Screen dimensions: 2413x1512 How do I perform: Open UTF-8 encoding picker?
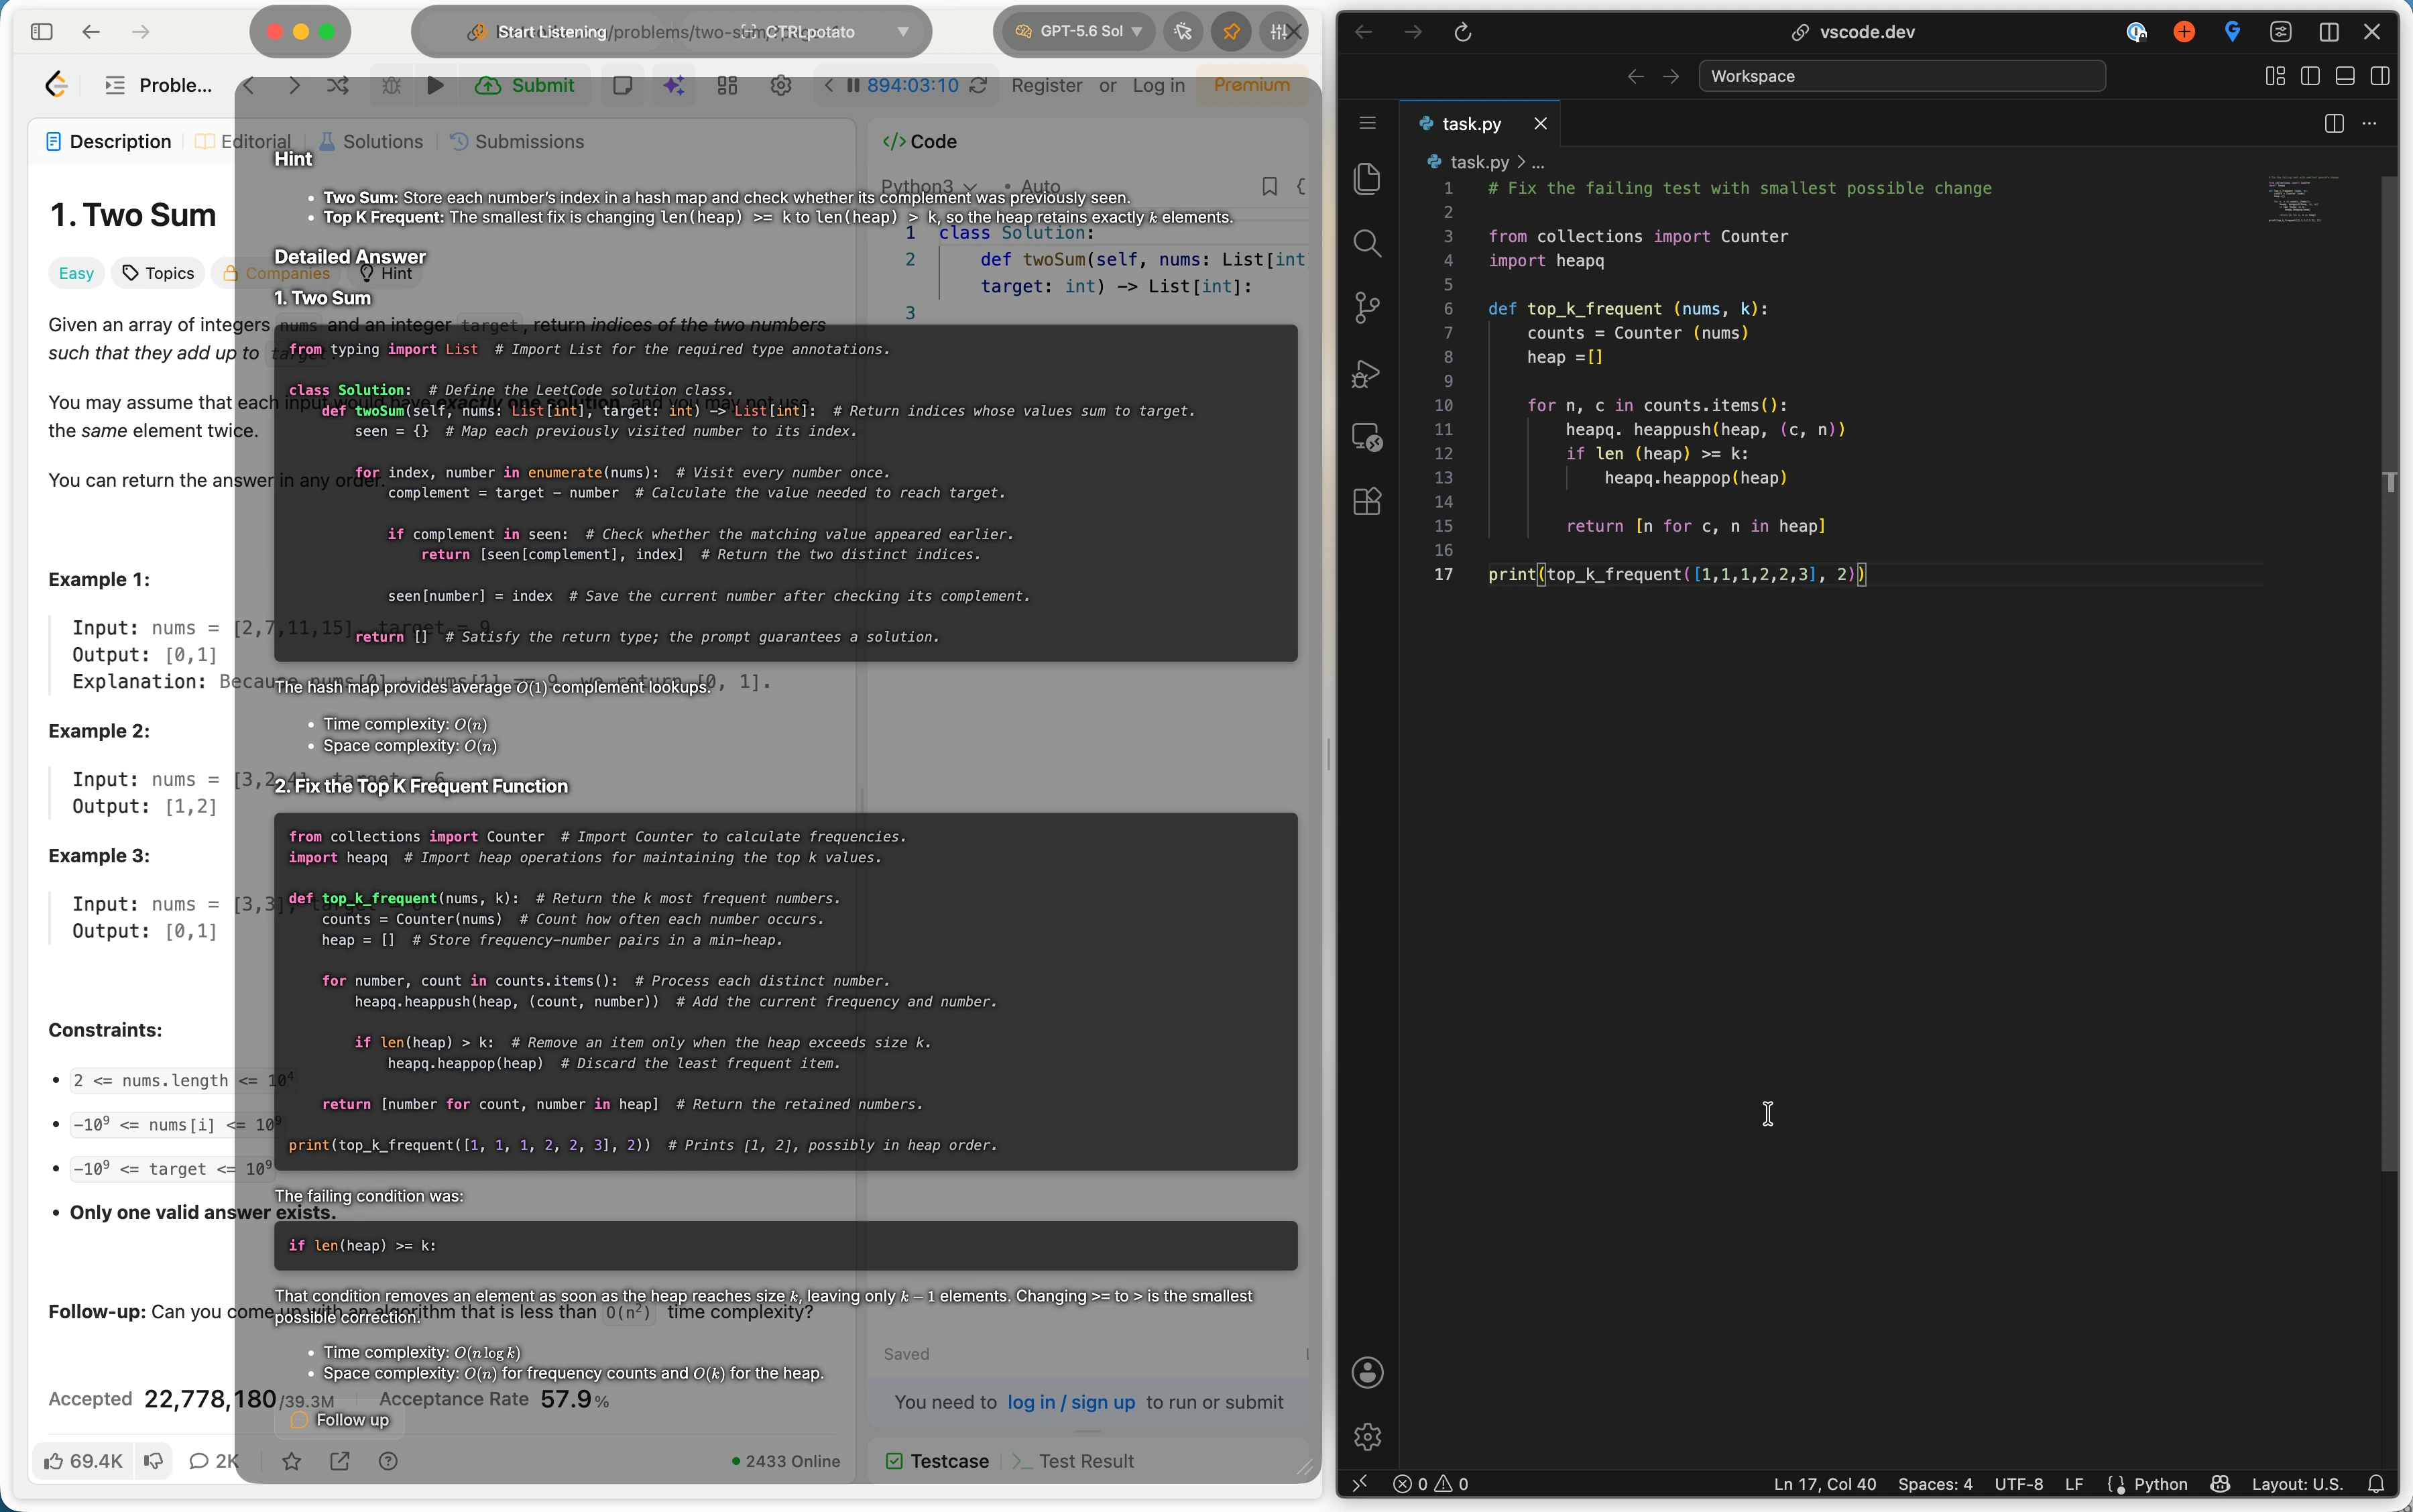(2018, 1484)
